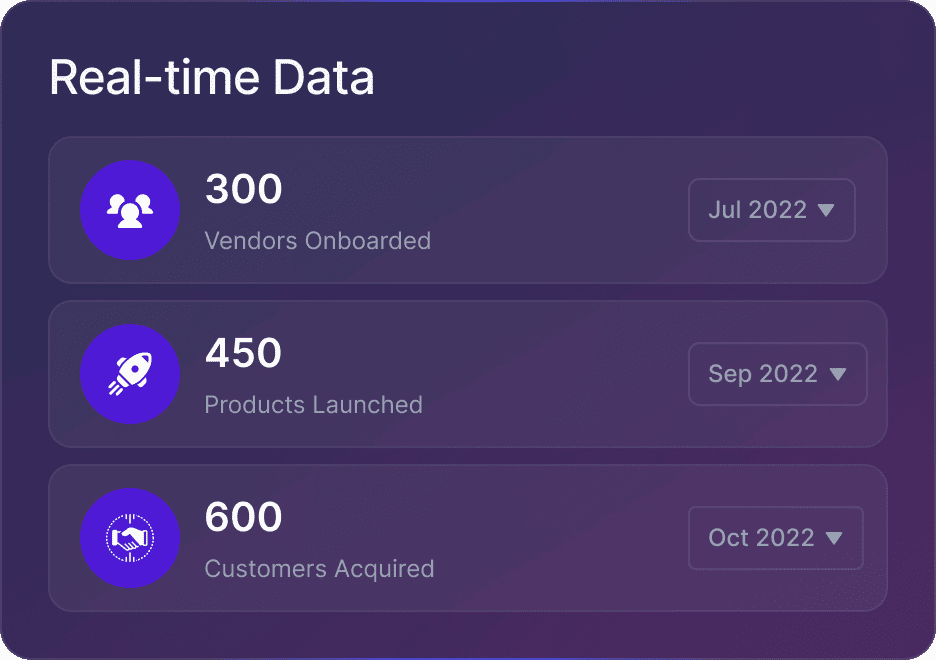Open the Oct 2022 date dropdown
This screenshot has width=936, height=660.
[775, 538]
